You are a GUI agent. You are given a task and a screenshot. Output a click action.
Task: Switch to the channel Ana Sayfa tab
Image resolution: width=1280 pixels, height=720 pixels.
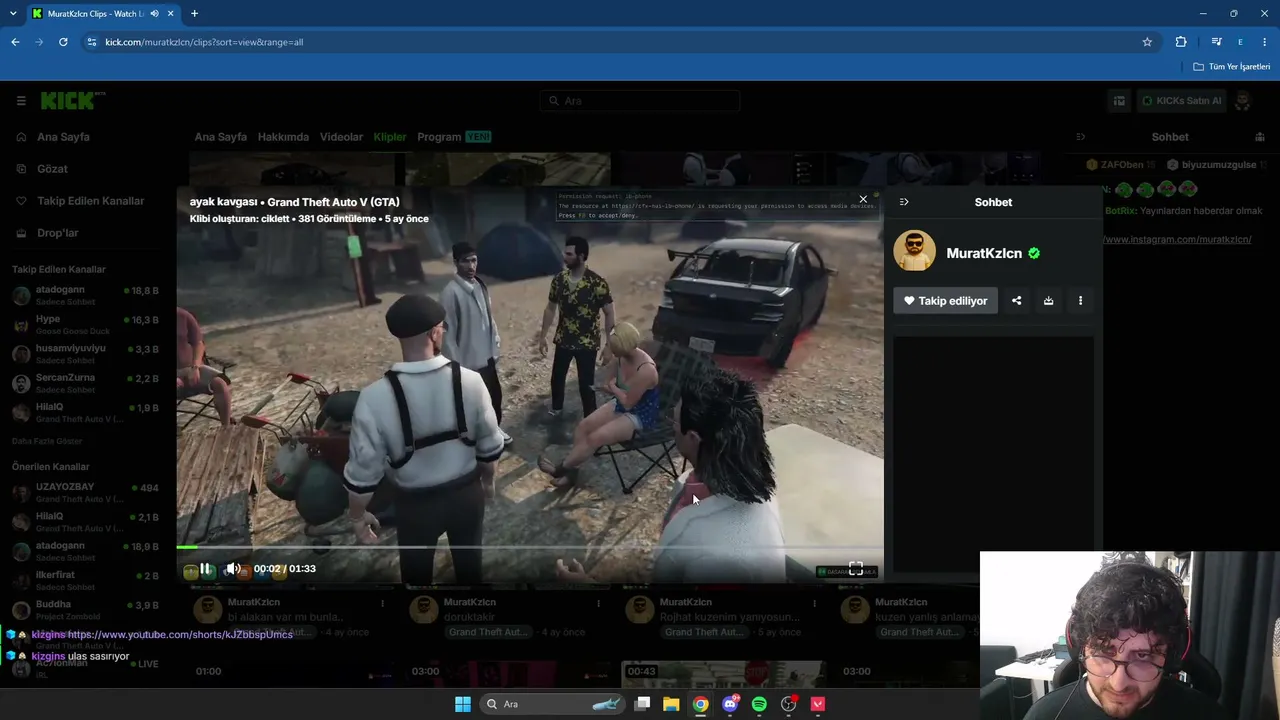point(220,137)
